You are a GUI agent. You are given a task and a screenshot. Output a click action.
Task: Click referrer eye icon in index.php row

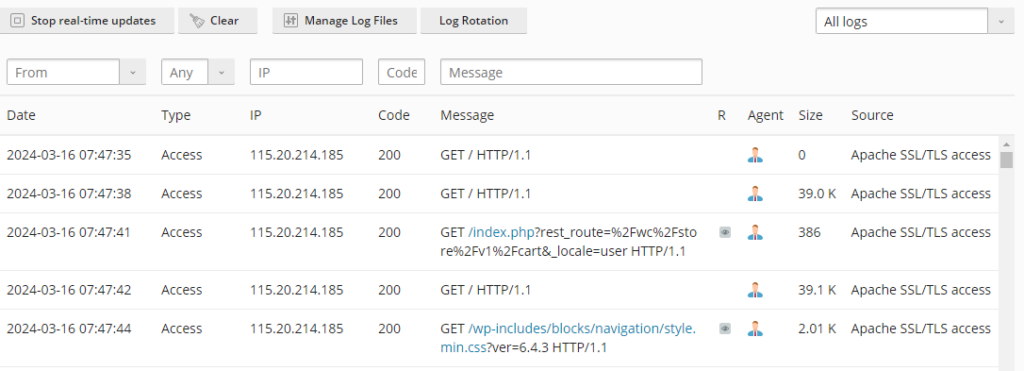(725, 232)
